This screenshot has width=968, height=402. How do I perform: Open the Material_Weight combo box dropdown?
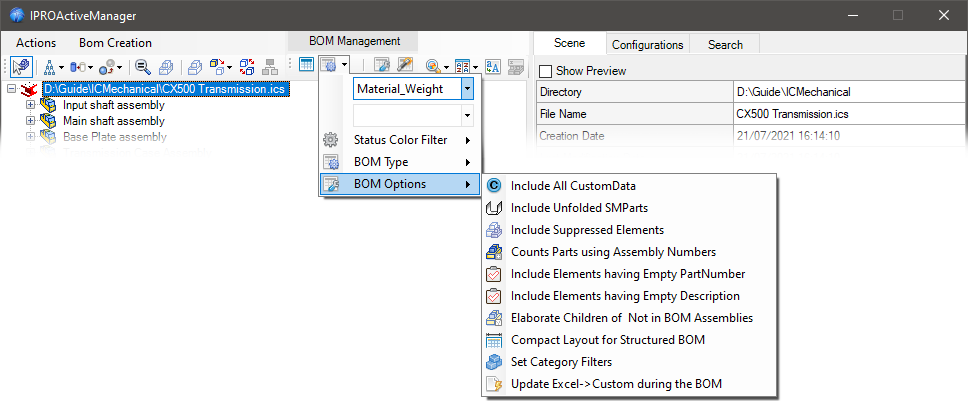(x=467, y=89)
